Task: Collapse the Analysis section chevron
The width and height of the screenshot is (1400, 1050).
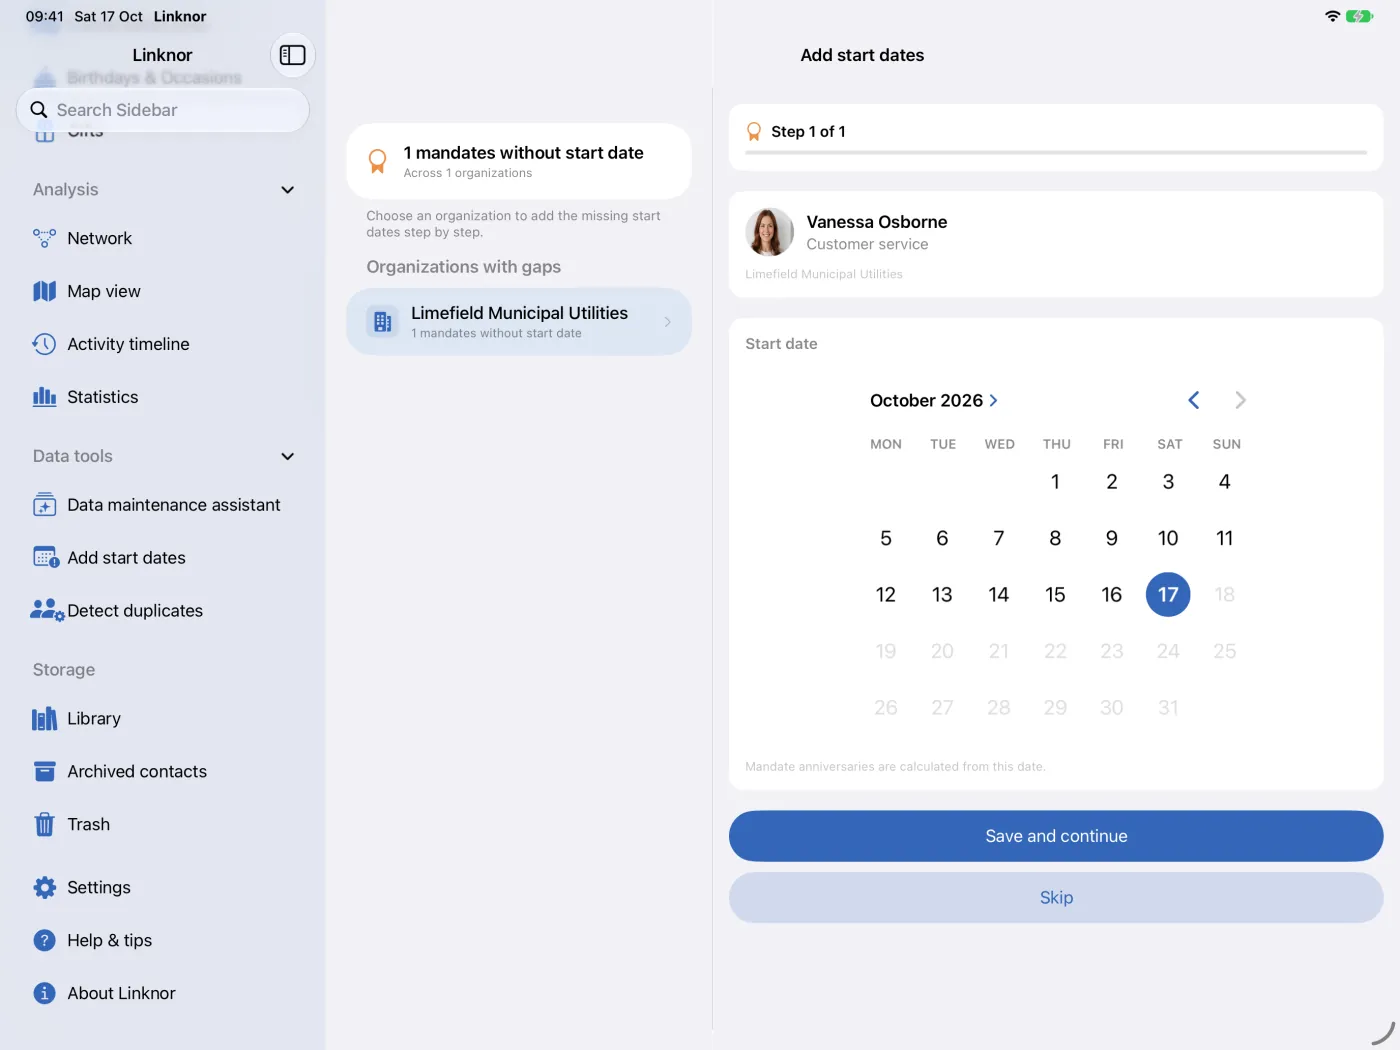Action: tap(287, 190)
